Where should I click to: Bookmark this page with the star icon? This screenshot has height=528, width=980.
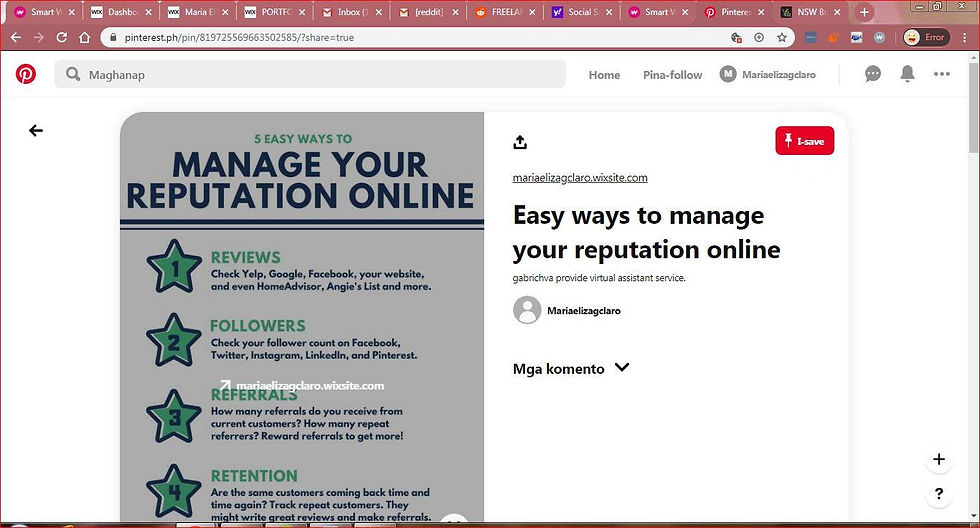pyautogui.click(x=782, y=37)
